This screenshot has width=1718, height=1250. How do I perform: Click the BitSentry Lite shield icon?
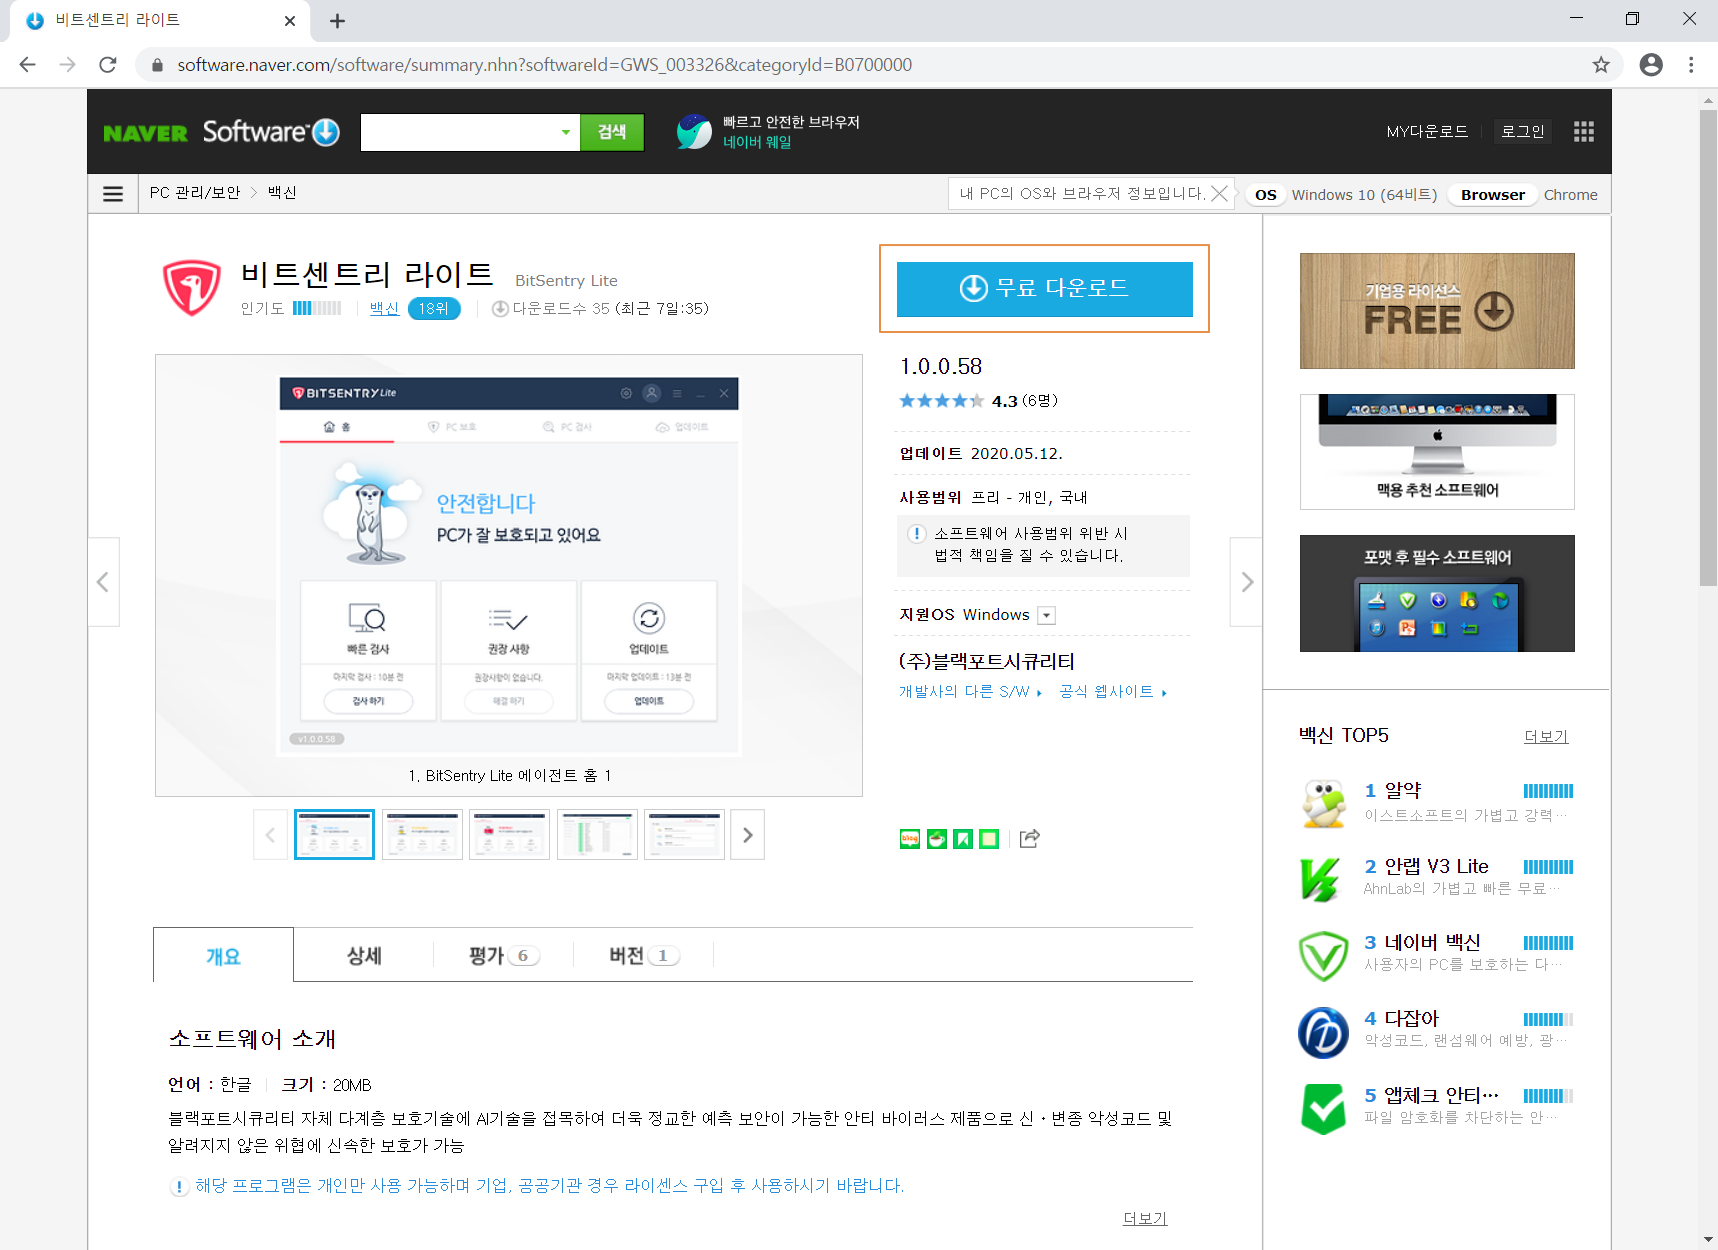(x=192, y=288)
